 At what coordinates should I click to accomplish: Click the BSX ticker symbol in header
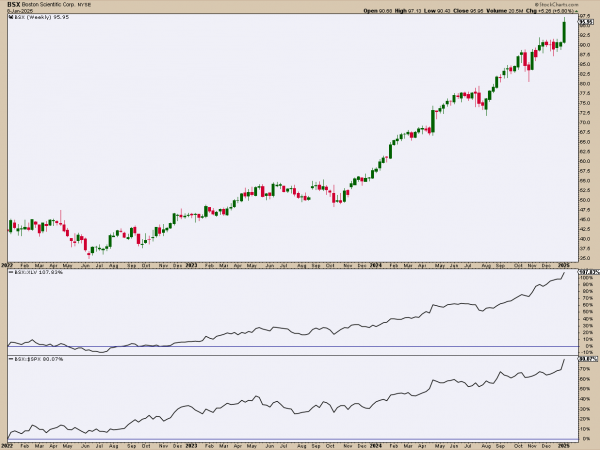[14, 5]
